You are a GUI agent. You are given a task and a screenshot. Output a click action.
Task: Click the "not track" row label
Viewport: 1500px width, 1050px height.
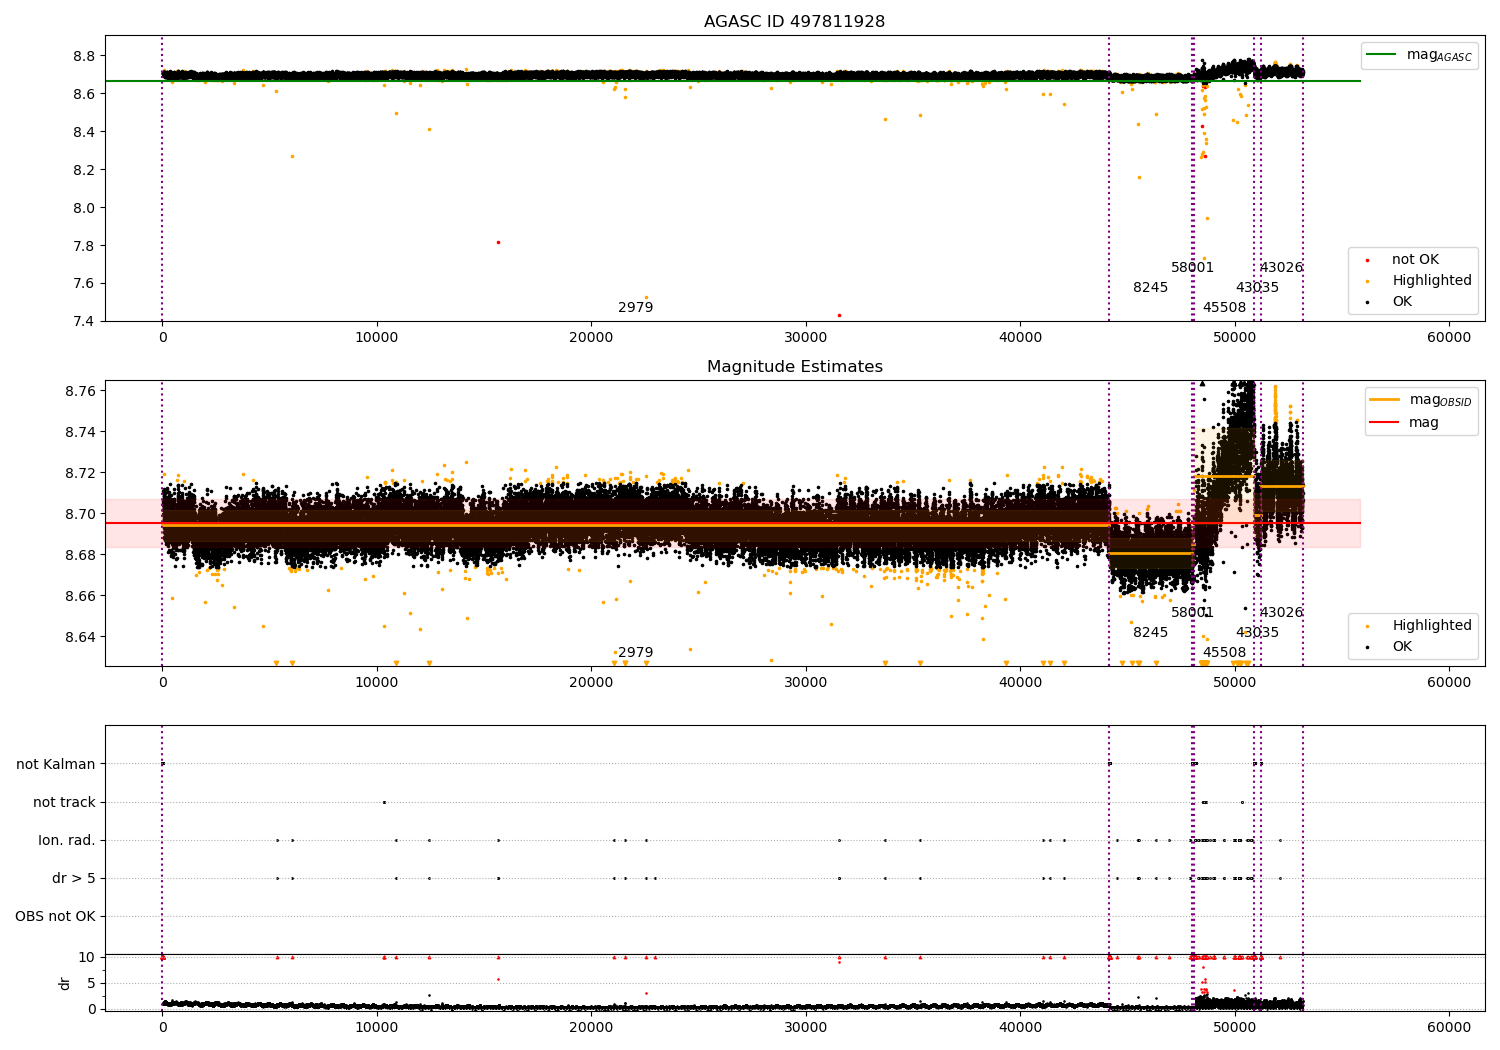tap(64, 803)
